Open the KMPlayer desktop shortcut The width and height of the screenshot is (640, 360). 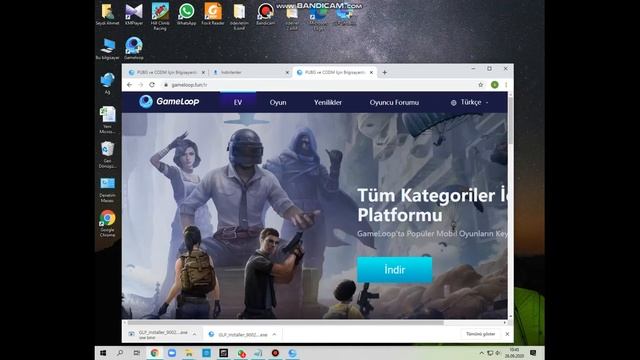click(134, 14)
